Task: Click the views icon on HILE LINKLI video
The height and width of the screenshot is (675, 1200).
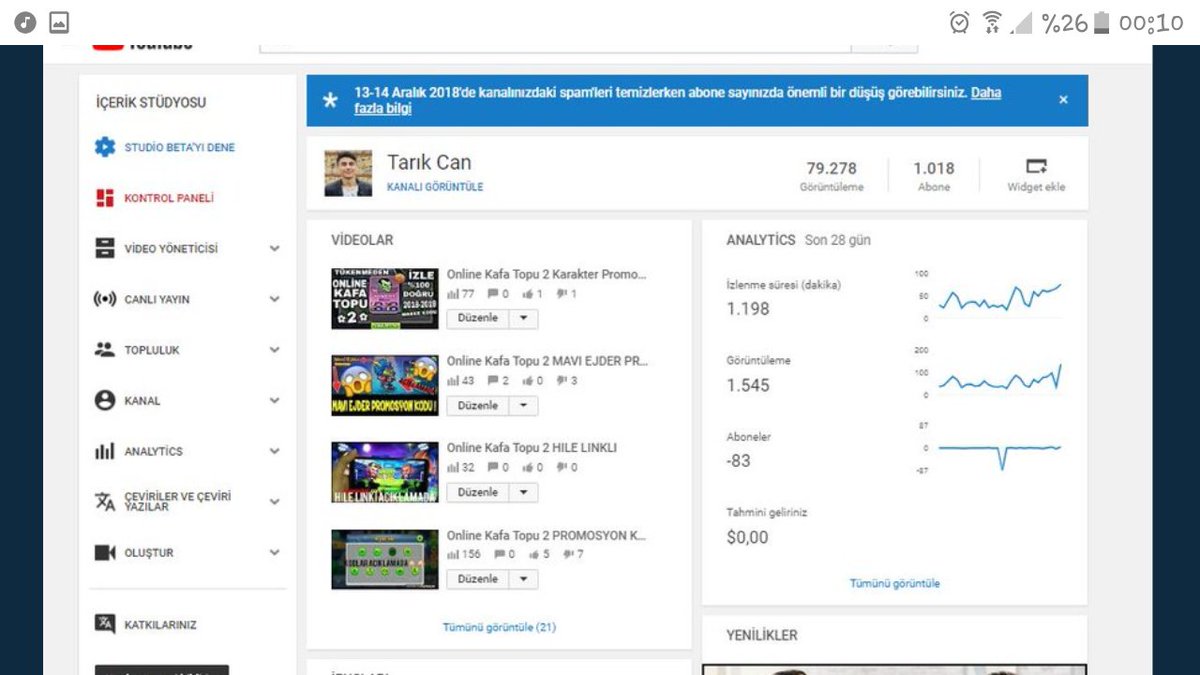Action: (x=453, y=467)
